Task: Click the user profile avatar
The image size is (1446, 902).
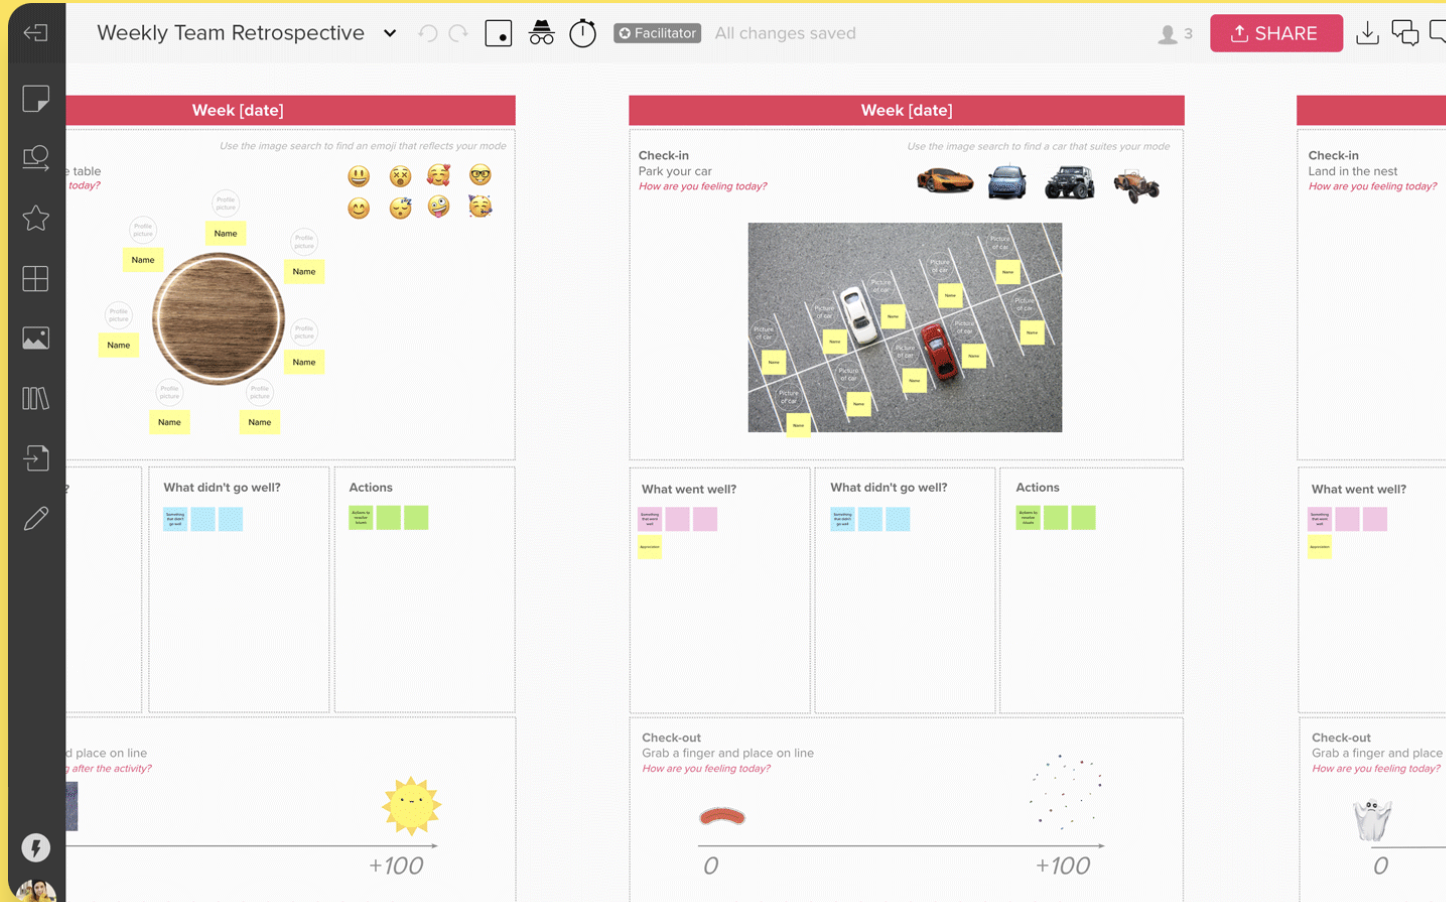Action: (x=36, y=890)
